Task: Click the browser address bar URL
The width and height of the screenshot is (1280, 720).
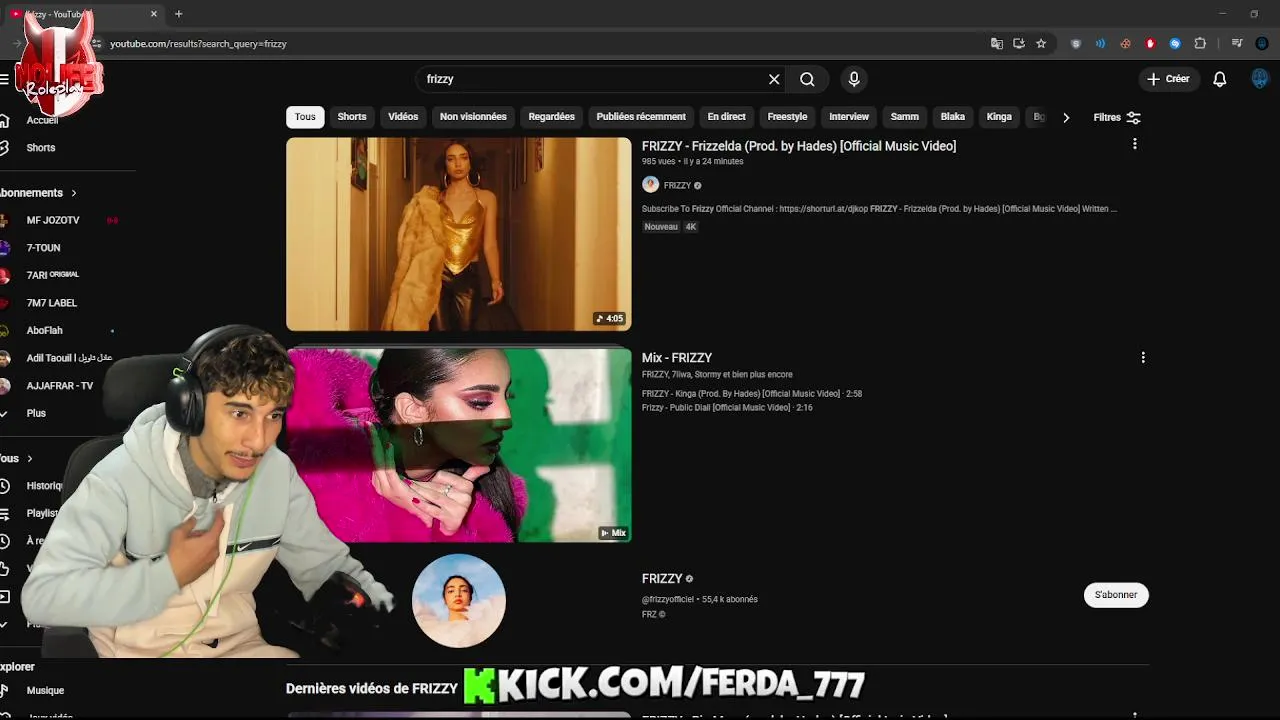Action: (198, 44)
